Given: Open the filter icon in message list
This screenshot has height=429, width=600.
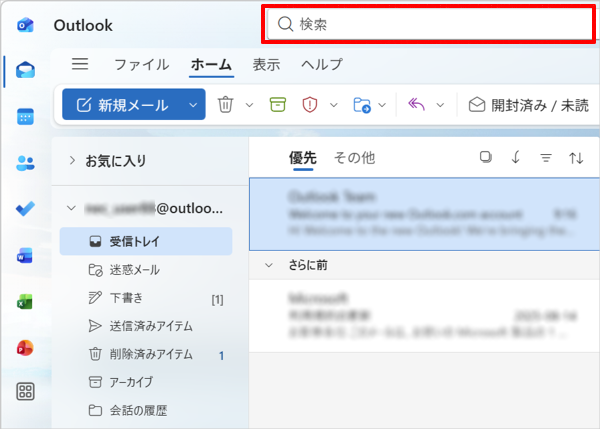Looking at the screenshot, I should click(546, 158).
